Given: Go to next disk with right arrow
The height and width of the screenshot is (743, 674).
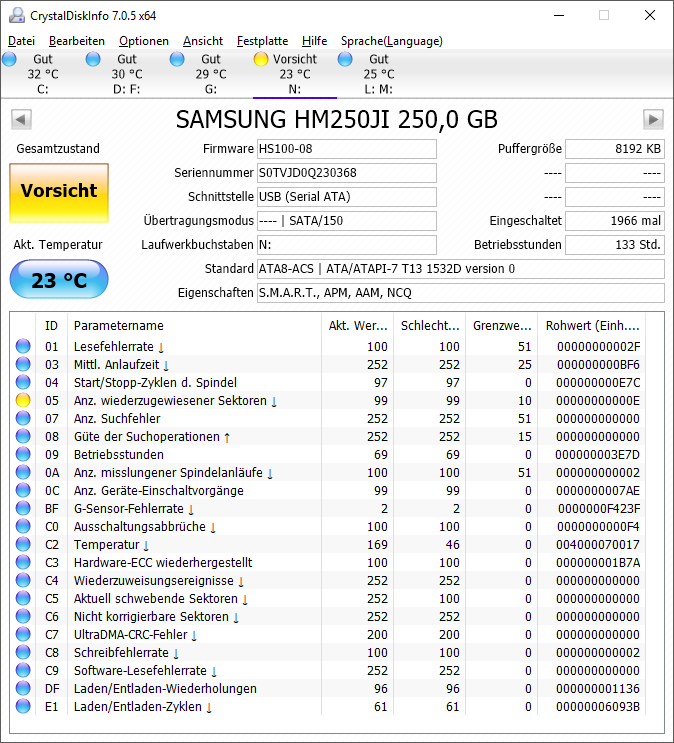Looking at the screenshot, I should (653, 119).
